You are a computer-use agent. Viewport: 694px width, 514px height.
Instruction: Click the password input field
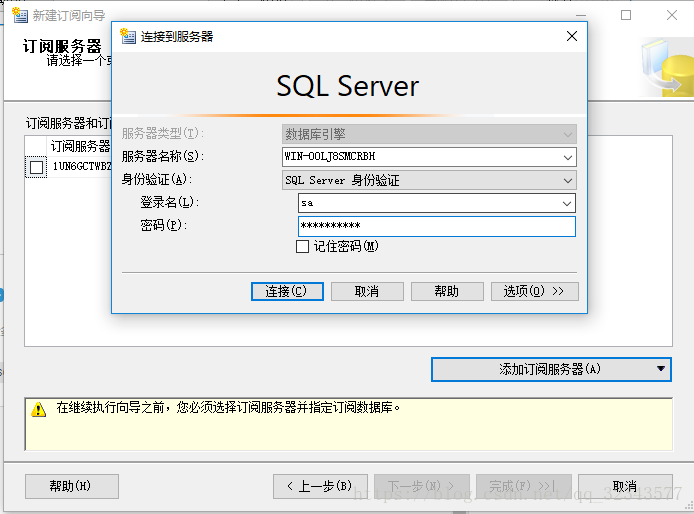click(x=436, y=226)
